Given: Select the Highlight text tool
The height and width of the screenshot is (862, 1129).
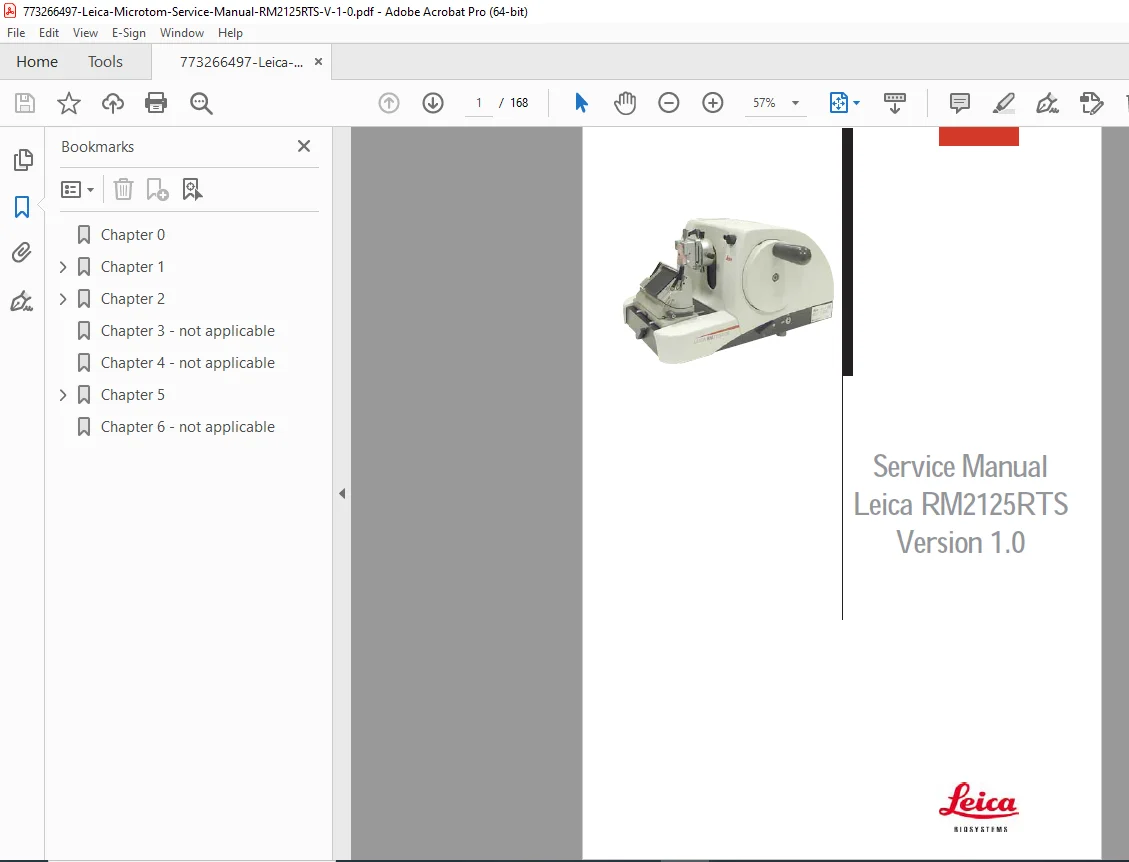Looking at the screenshot, I should coord(1004,103).
